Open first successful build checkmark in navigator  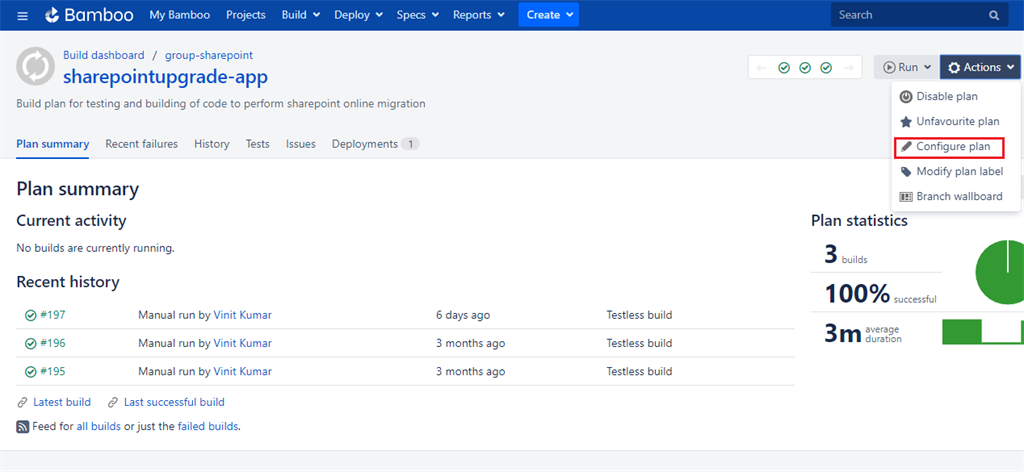coord(784,67)
